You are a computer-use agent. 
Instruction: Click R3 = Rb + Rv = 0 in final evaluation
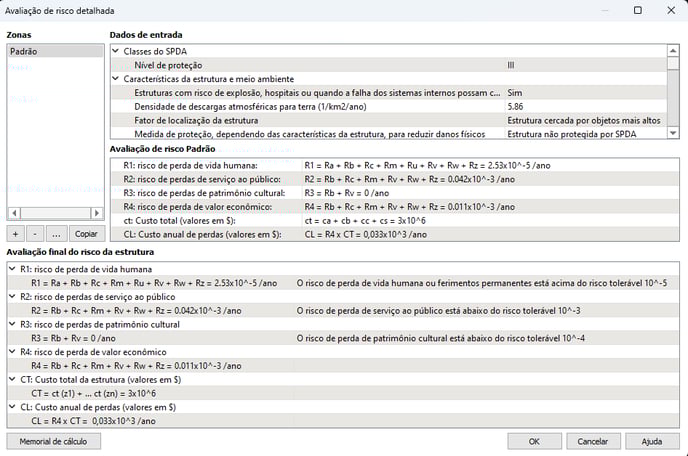tap(73, 338)
